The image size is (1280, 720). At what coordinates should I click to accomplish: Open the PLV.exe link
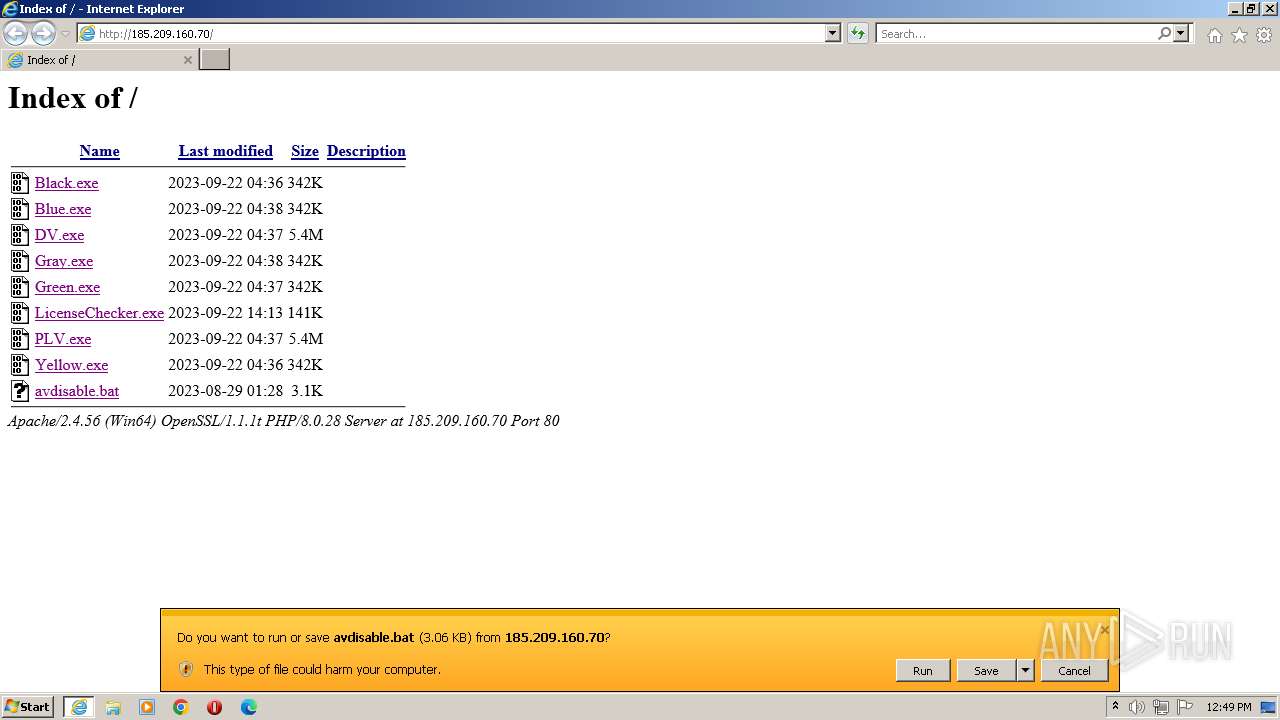(63, 339)
